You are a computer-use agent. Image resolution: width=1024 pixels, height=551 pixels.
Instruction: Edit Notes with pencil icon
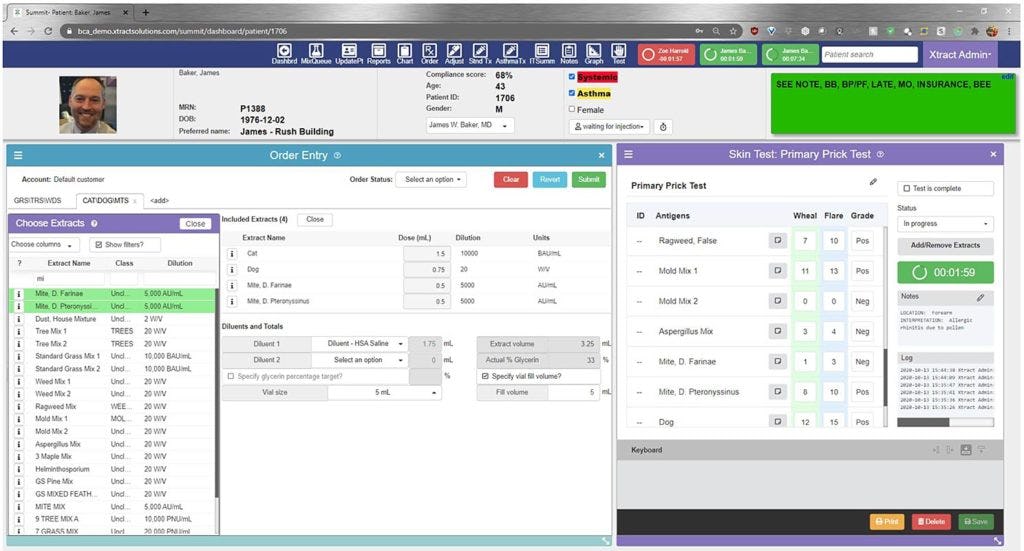[980, 298]
